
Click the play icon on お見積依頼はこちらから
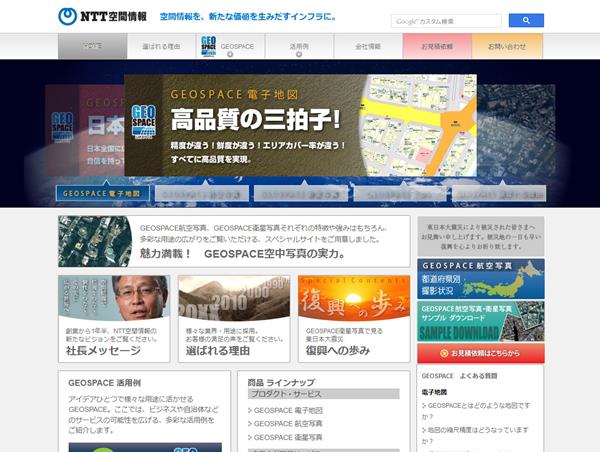point(444,353)
